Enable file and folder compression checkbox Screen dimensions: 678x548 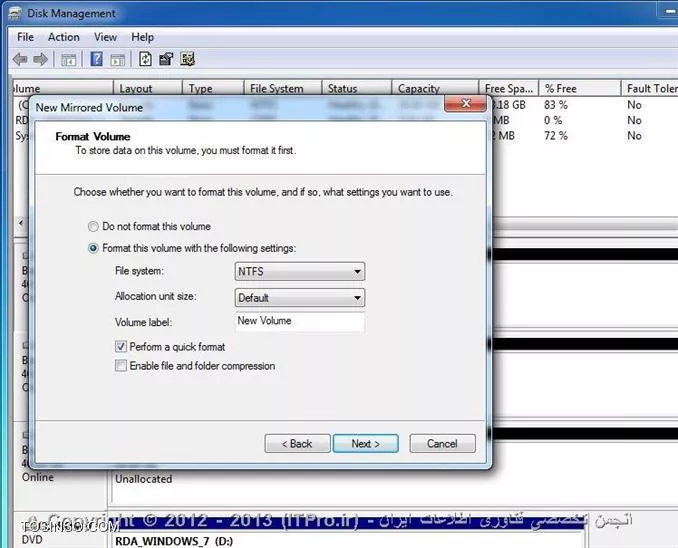tap(121, 365)
